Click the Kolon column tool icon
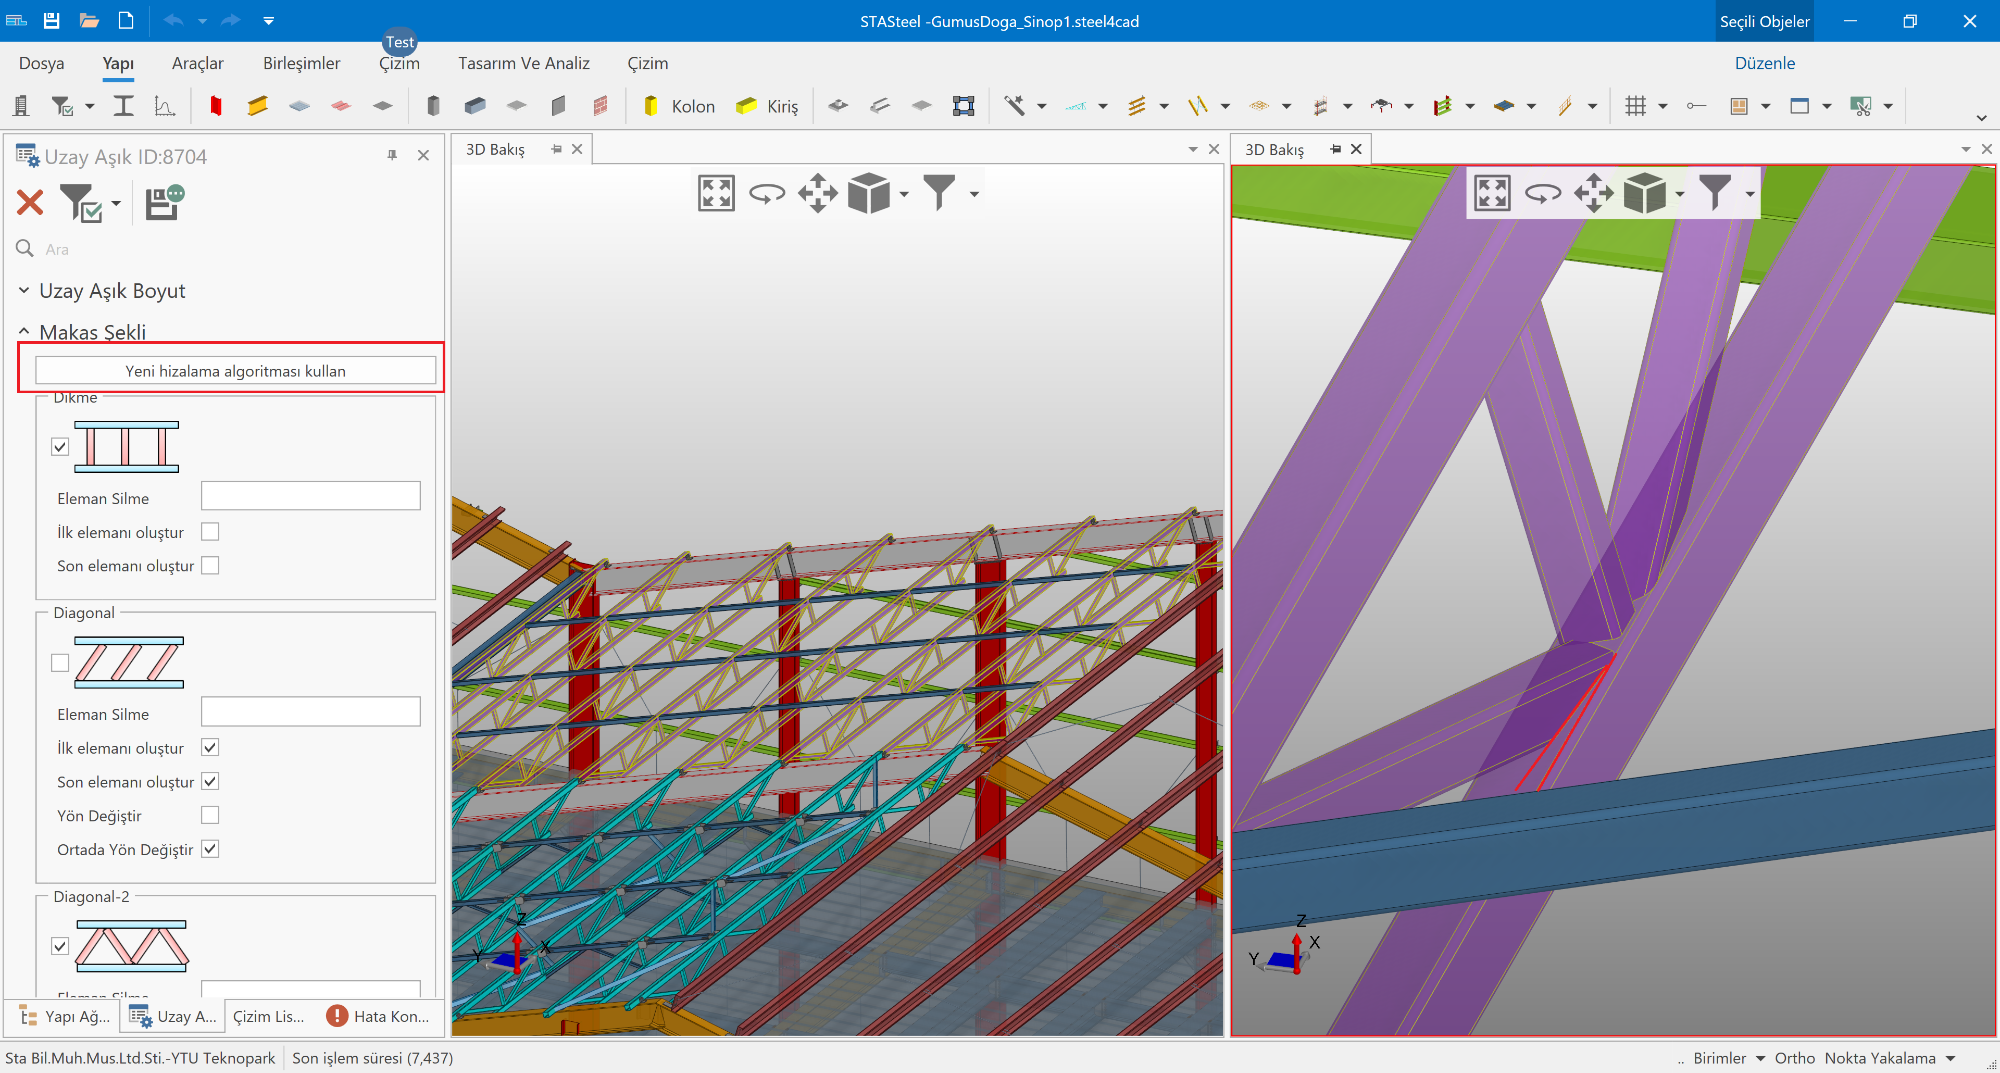This screenshot has width=2000, height=1073. pyautogui.click(x=652, y=106)
